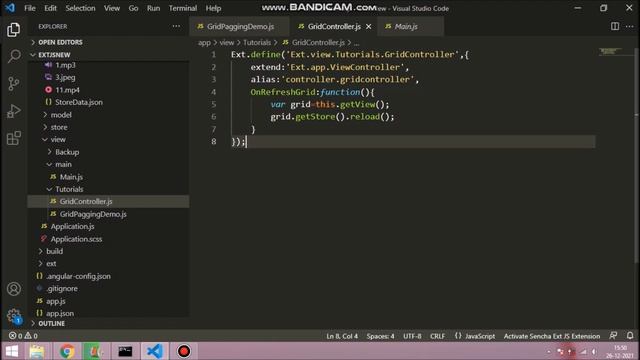Open the Run menu
The height and width of the screenshot is (360, 640).
click(x=153, y=8)
